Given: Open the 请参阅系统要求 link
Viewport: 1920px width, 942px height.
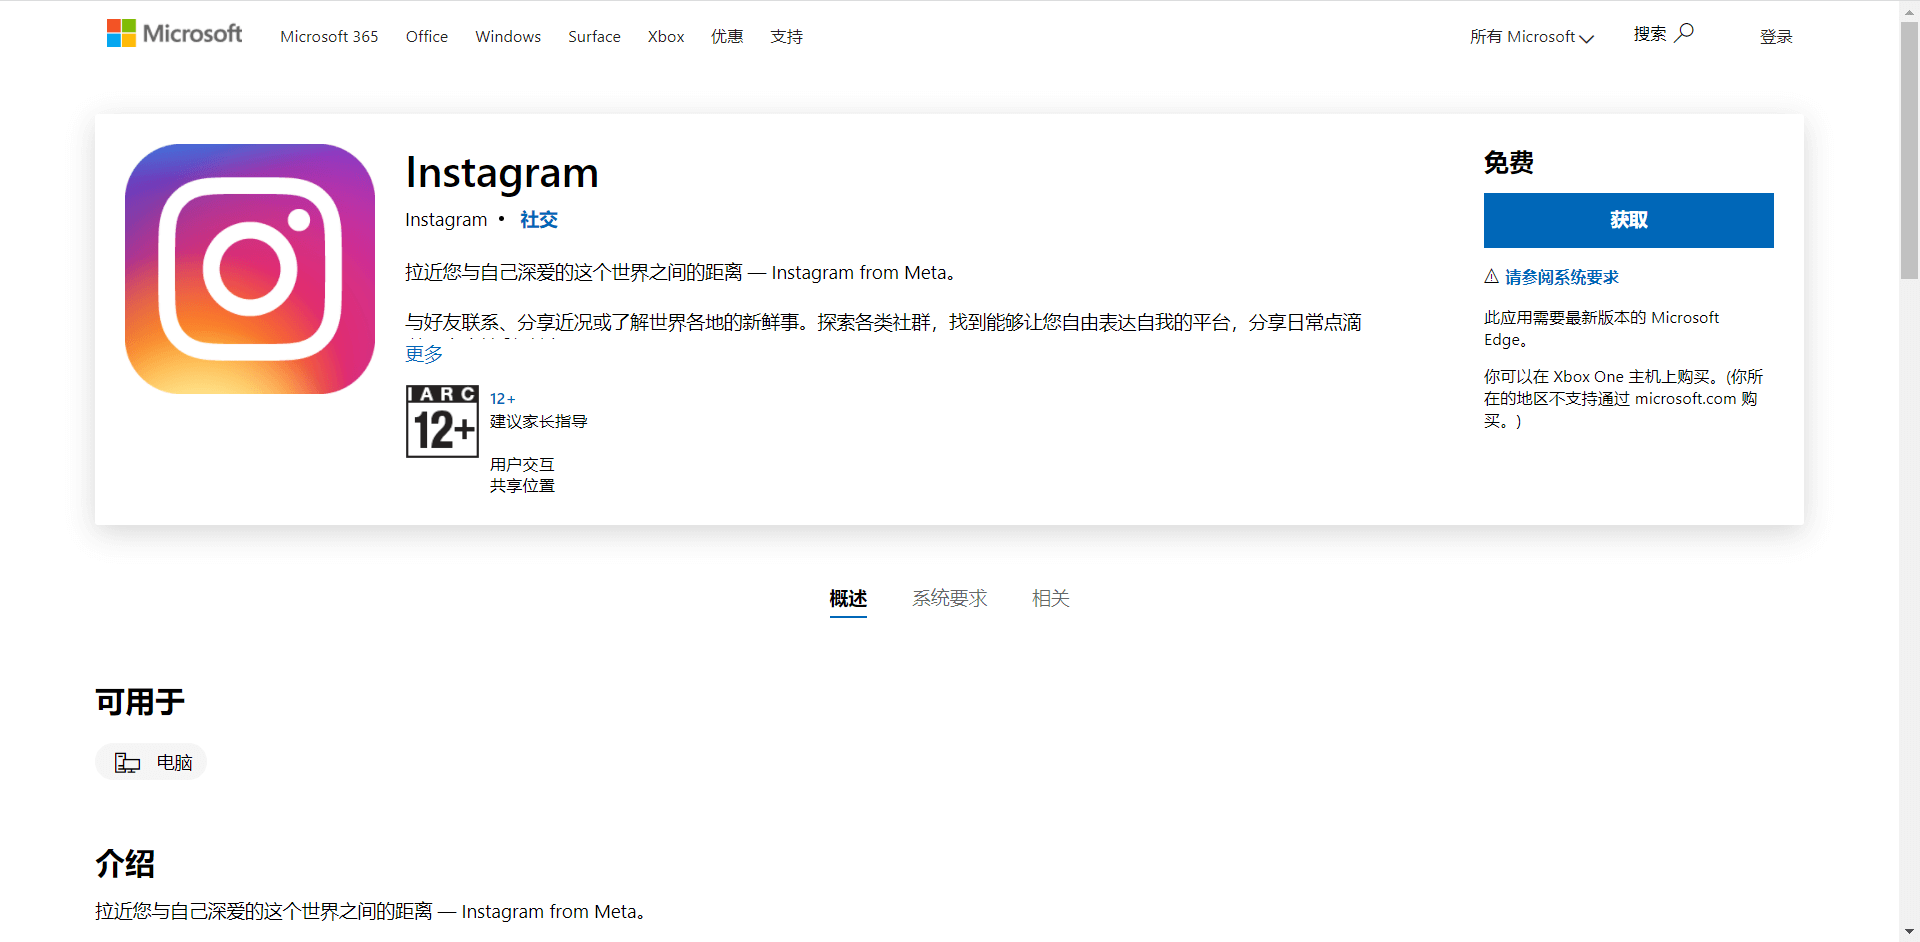Looking at the screenshot, I should coord(1562,277).
